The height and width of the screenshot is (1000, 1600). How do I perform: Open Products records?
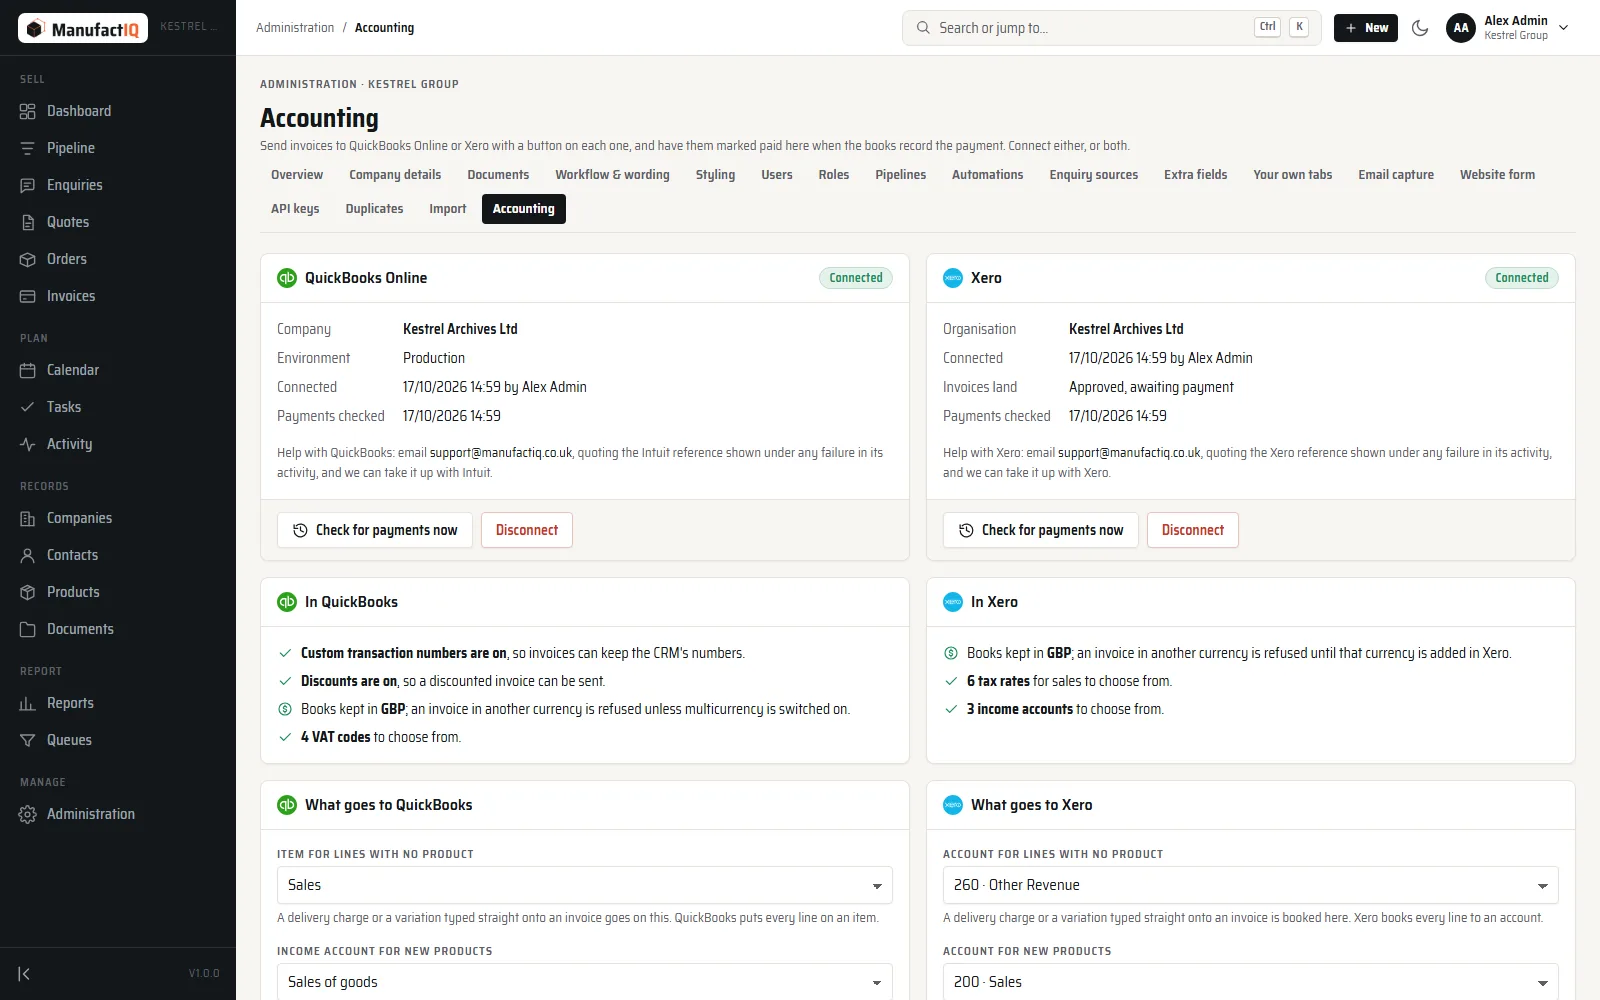tap(118, 592)
